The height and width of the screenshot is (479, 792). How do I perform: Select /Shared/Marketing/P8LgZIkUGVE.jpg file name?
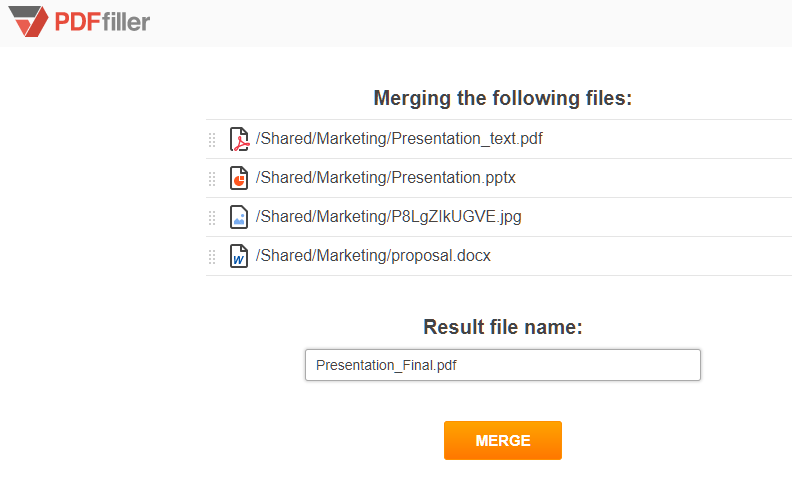tap(388, 216)
